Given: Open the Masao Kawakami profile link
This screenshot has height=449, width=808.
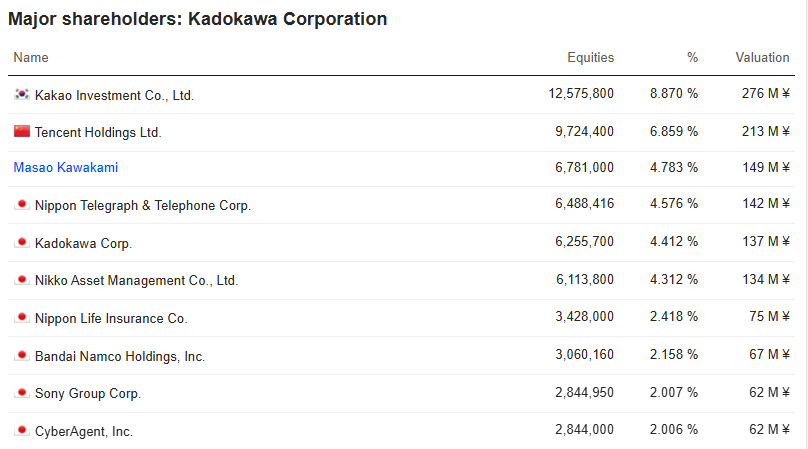Looking at the screenshot, I should point(65,168).
